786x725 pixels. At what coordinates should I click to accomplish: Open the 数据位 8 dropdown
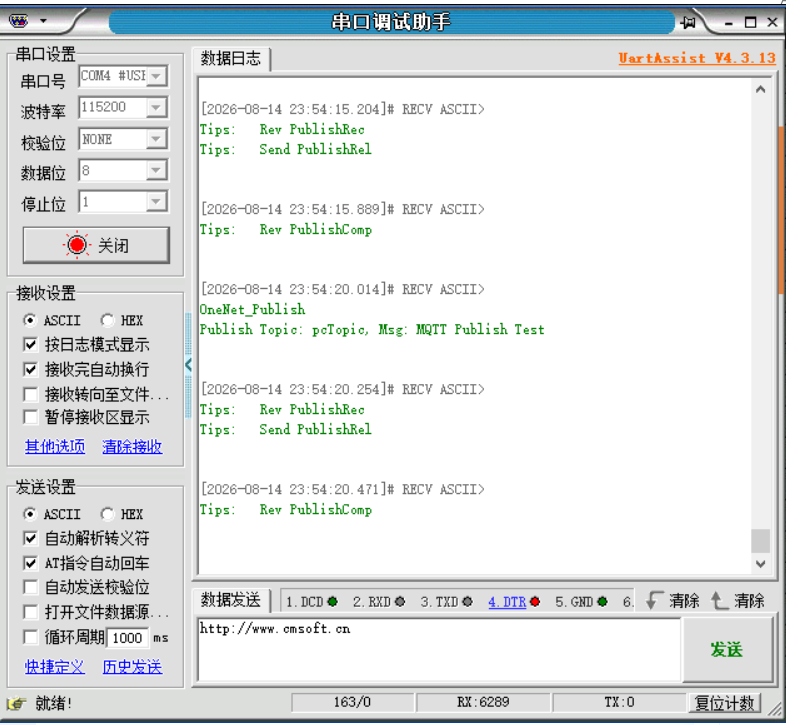pos(156,170)
